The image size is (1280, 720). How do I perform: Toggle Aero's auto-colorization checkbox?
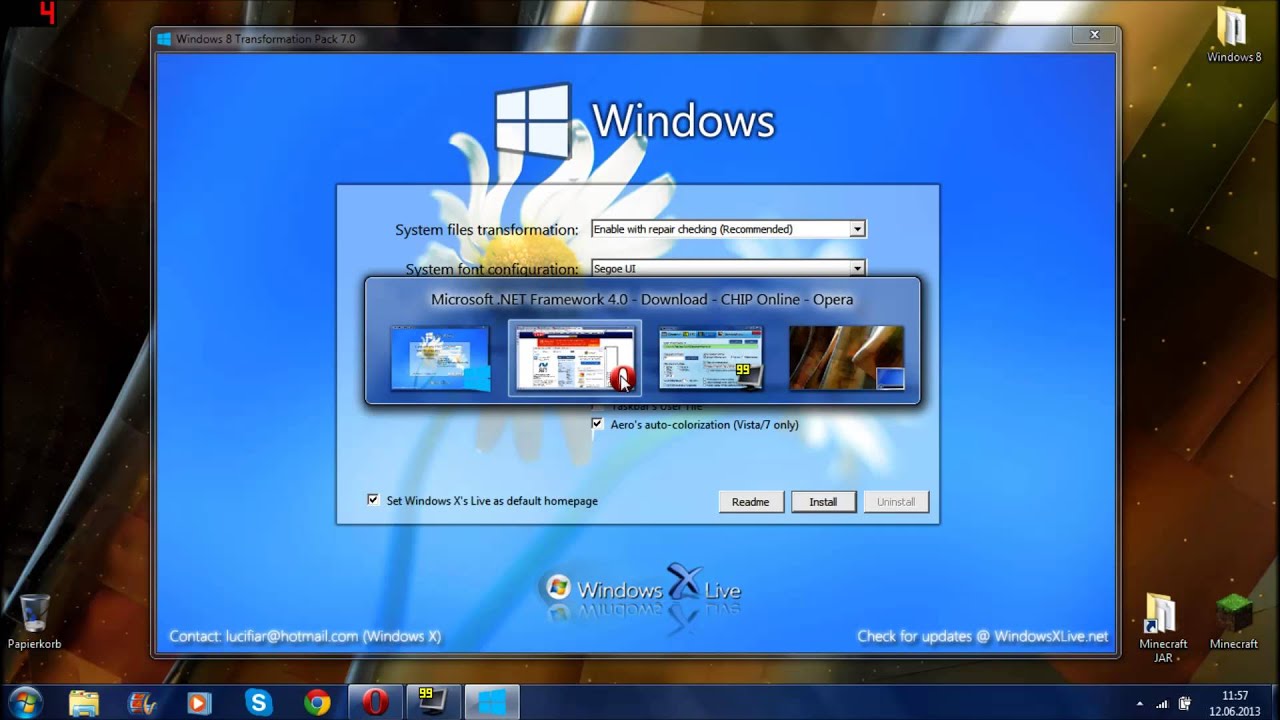click(597, 424)
